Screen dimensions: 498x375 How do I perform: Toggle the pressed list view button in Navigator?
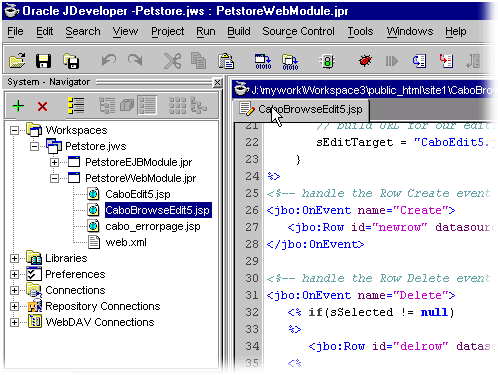coord(147,105)
